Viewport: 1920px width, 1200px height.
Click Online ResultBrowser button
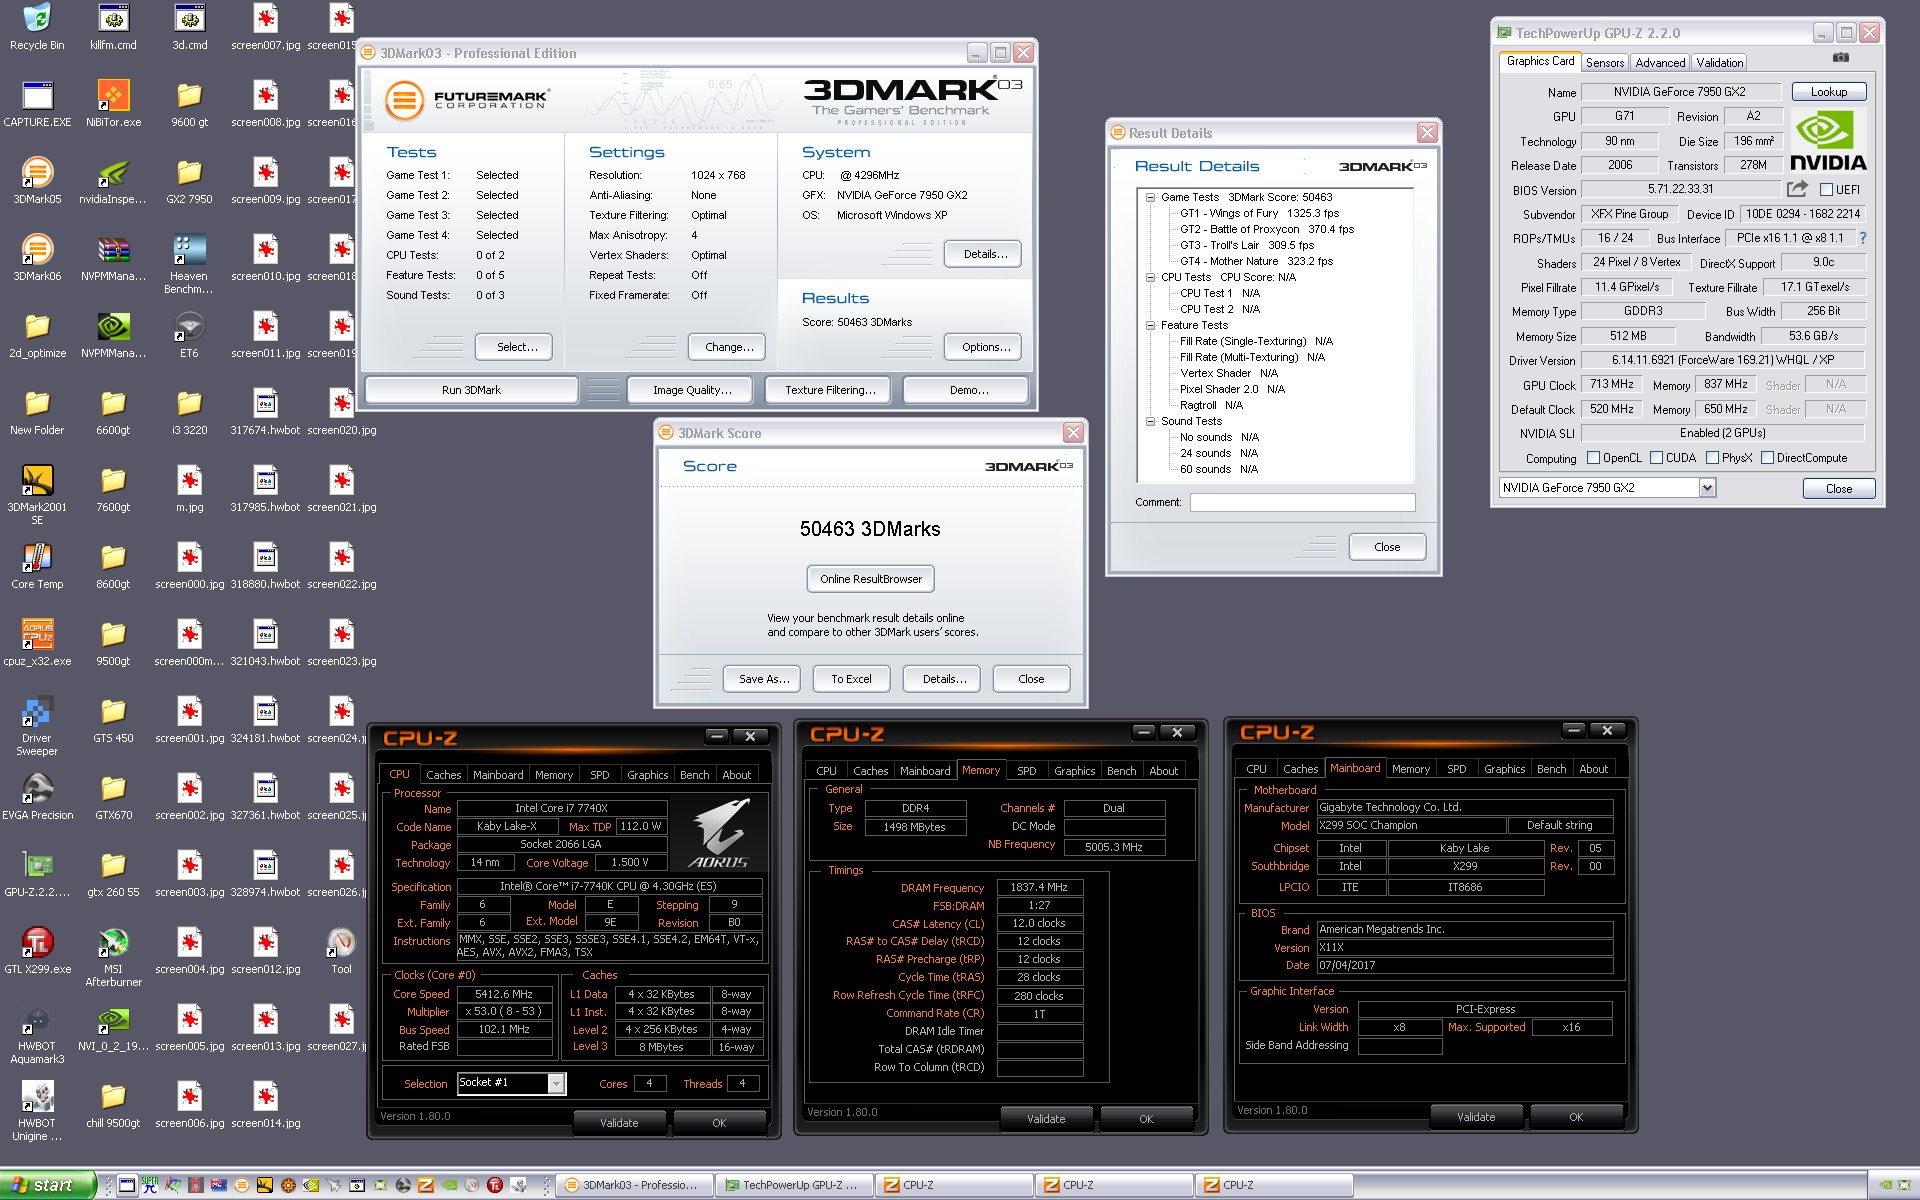870,579
